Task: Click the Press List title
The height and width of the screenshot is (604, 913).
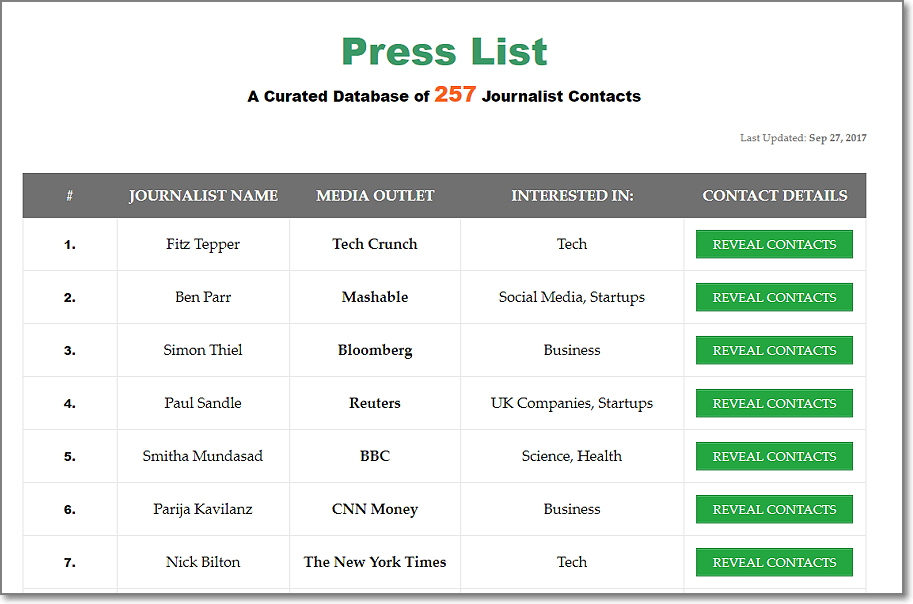Action: (444, 52)
